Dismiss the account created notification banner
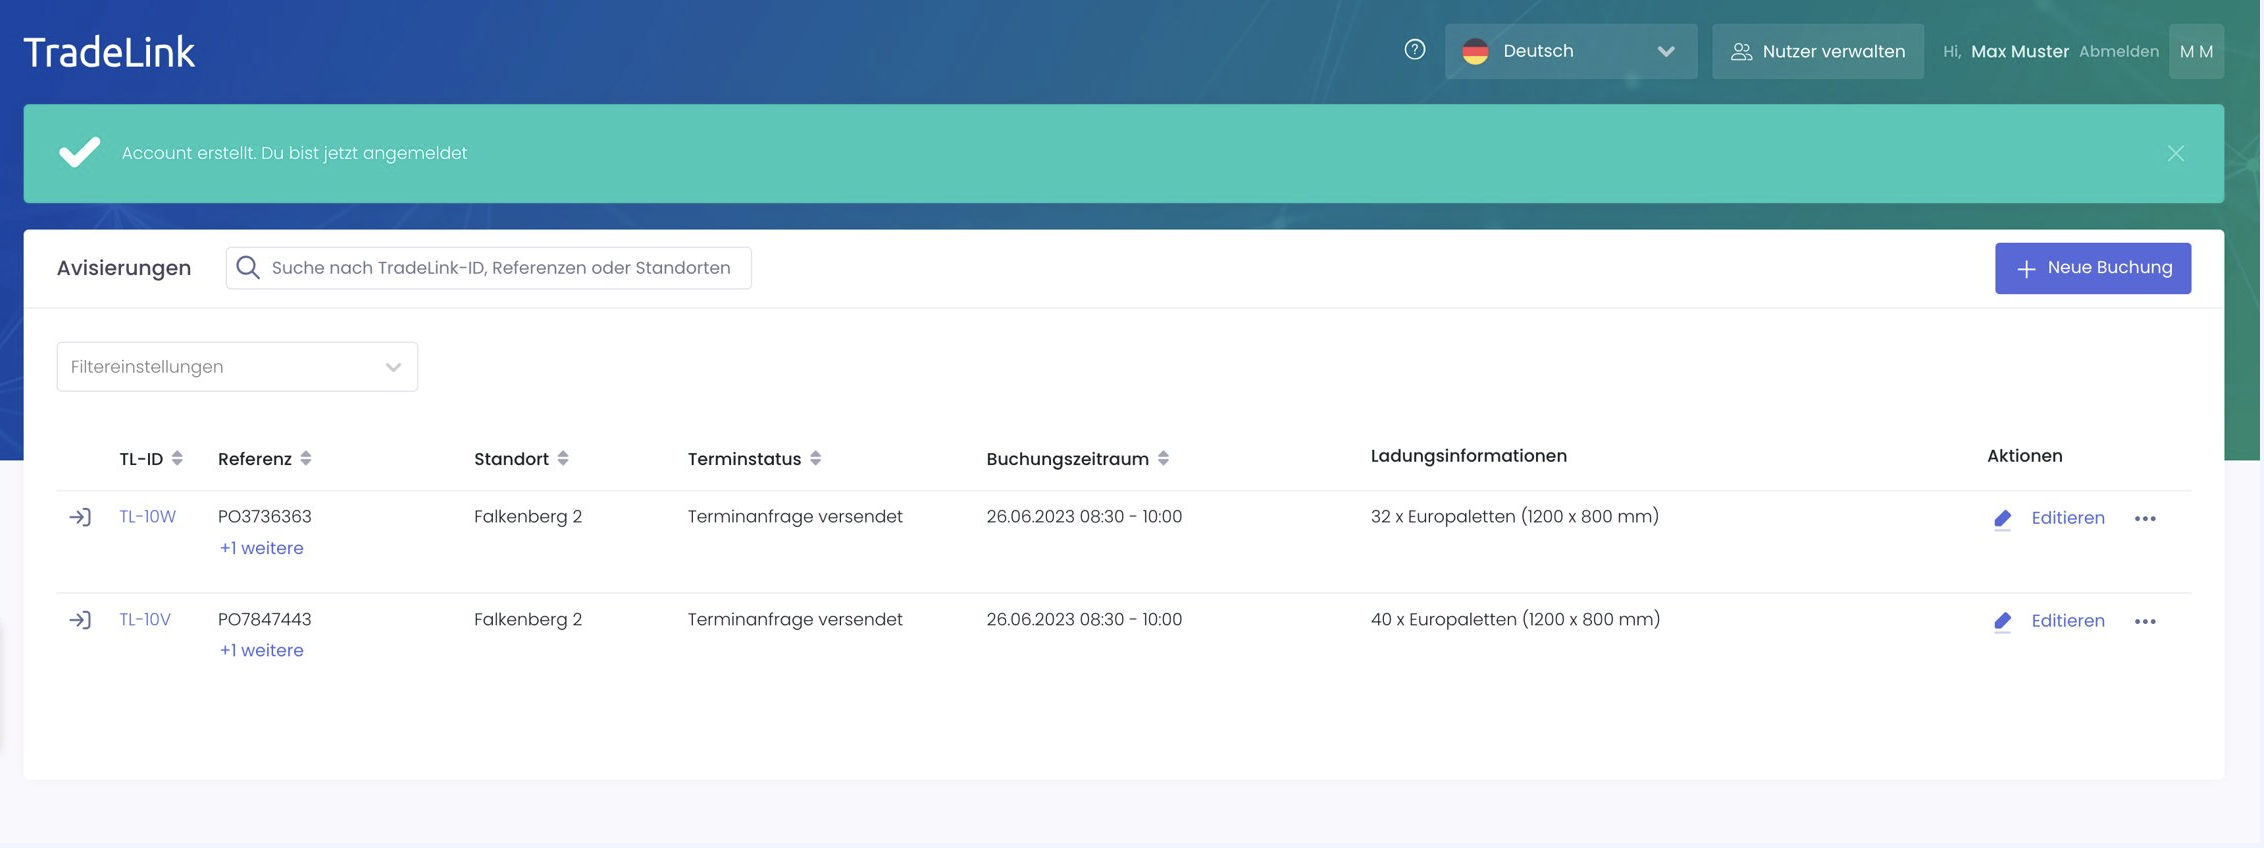This screenshot has height=848, width=2264. coord(2175,153)
